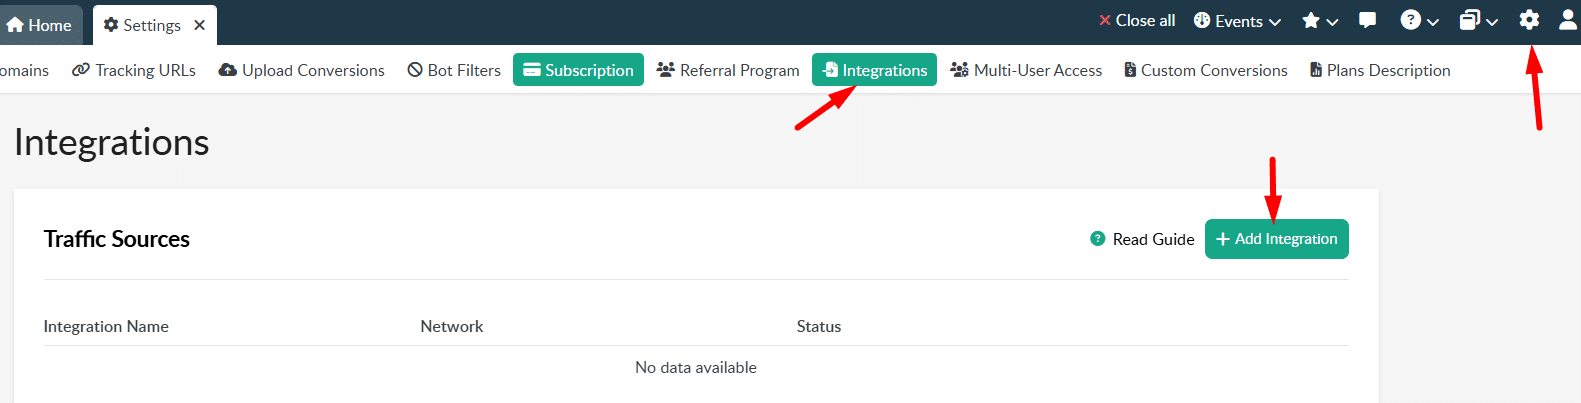Image resolution: width=1581 pixels, height=403 pixels.
Task: Open the stacked windows dropdown
Action: (x=1477, y=21)
